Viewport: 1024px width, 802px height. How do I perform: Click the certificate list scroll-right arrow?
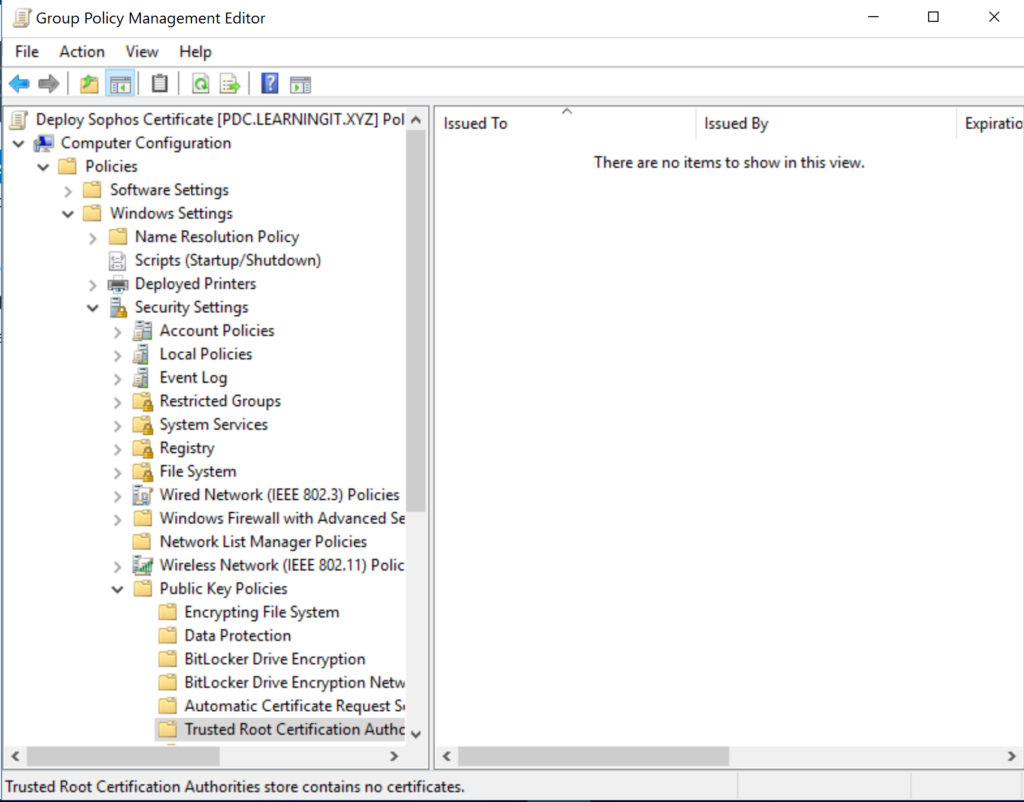(x=1012, y=756)
